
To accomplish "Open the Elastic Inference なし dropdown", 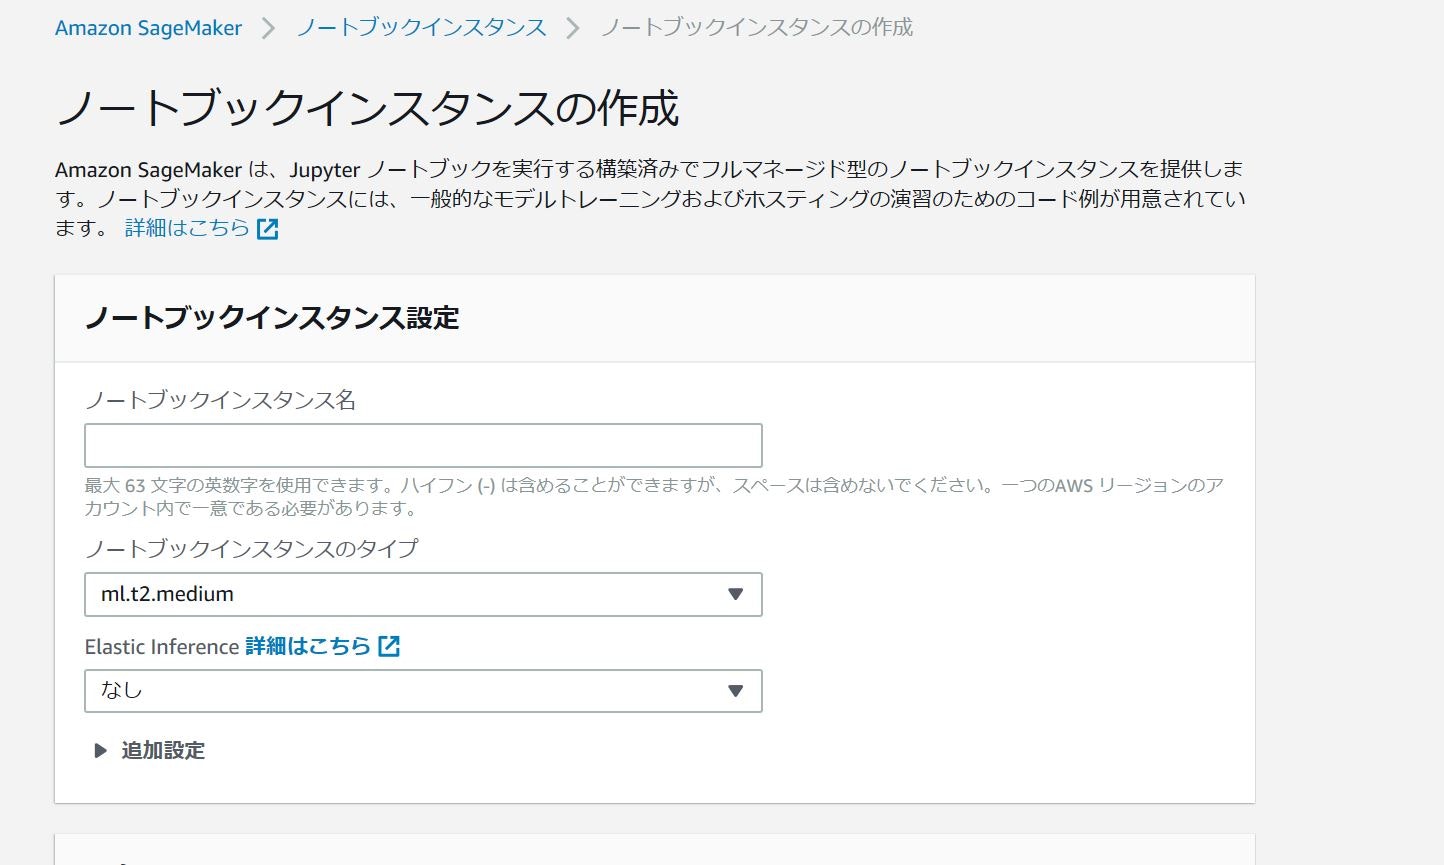I will tap(423, 691).
